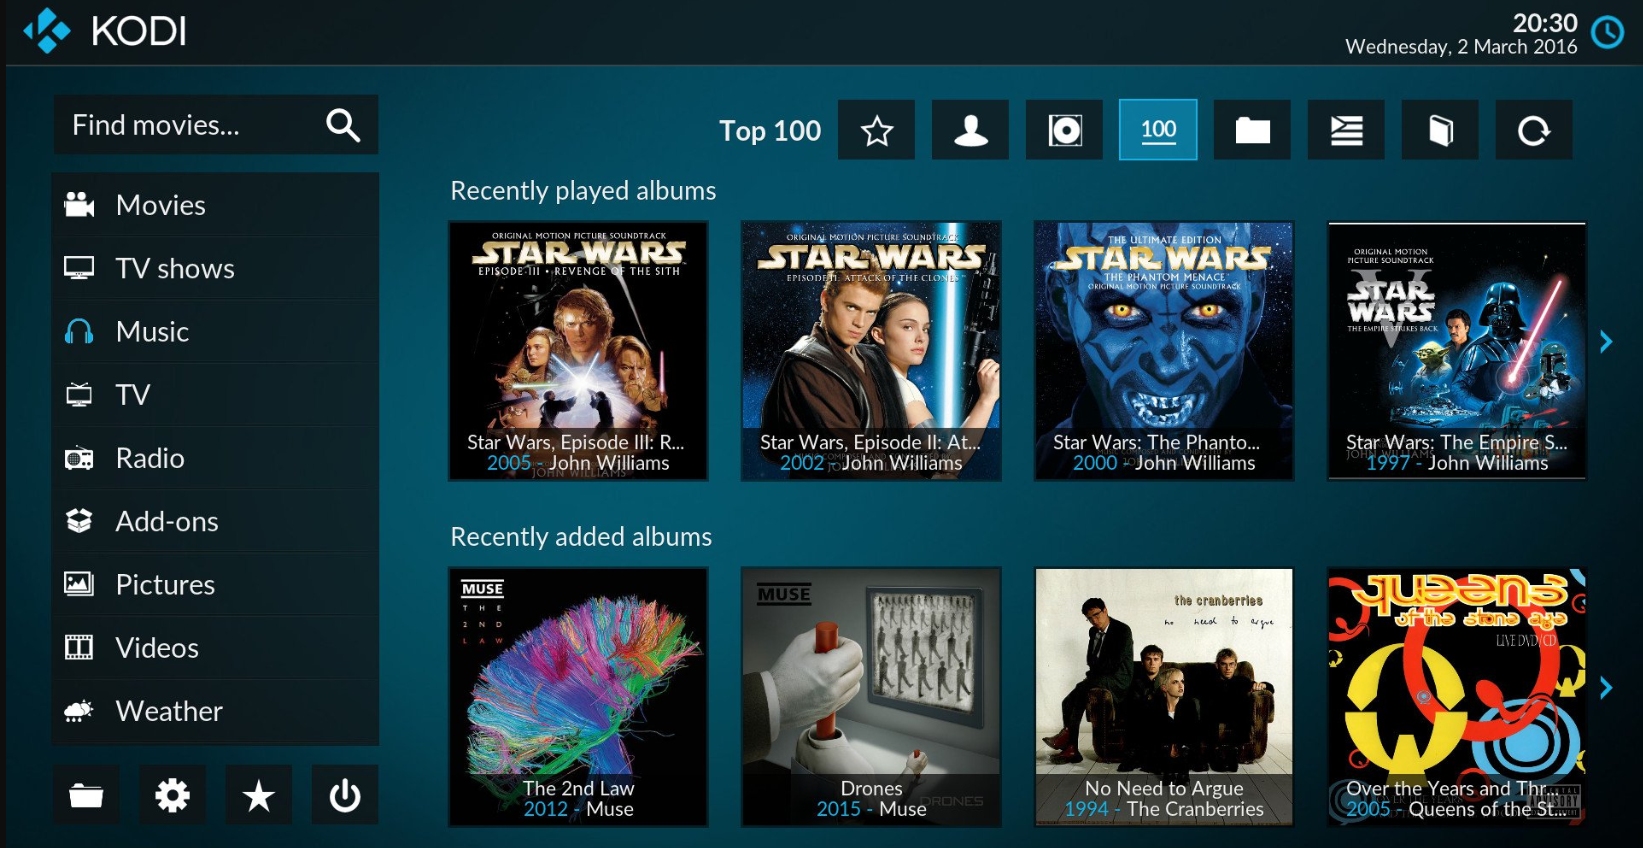Click the Radio icon
Image resolution: width=1643 pixels, height=848 pixels.
pyautogui.click(x=79, y=458)
